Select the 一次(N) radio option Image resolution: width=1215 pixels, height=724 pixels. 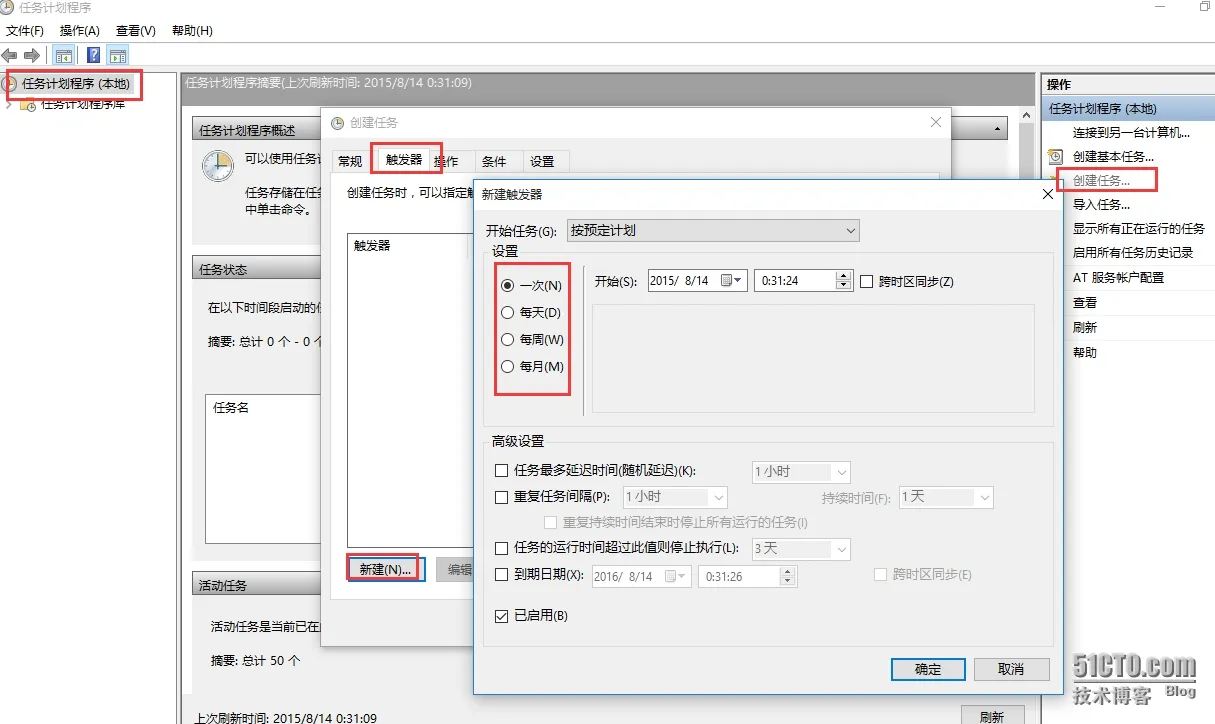pos(508,286)
